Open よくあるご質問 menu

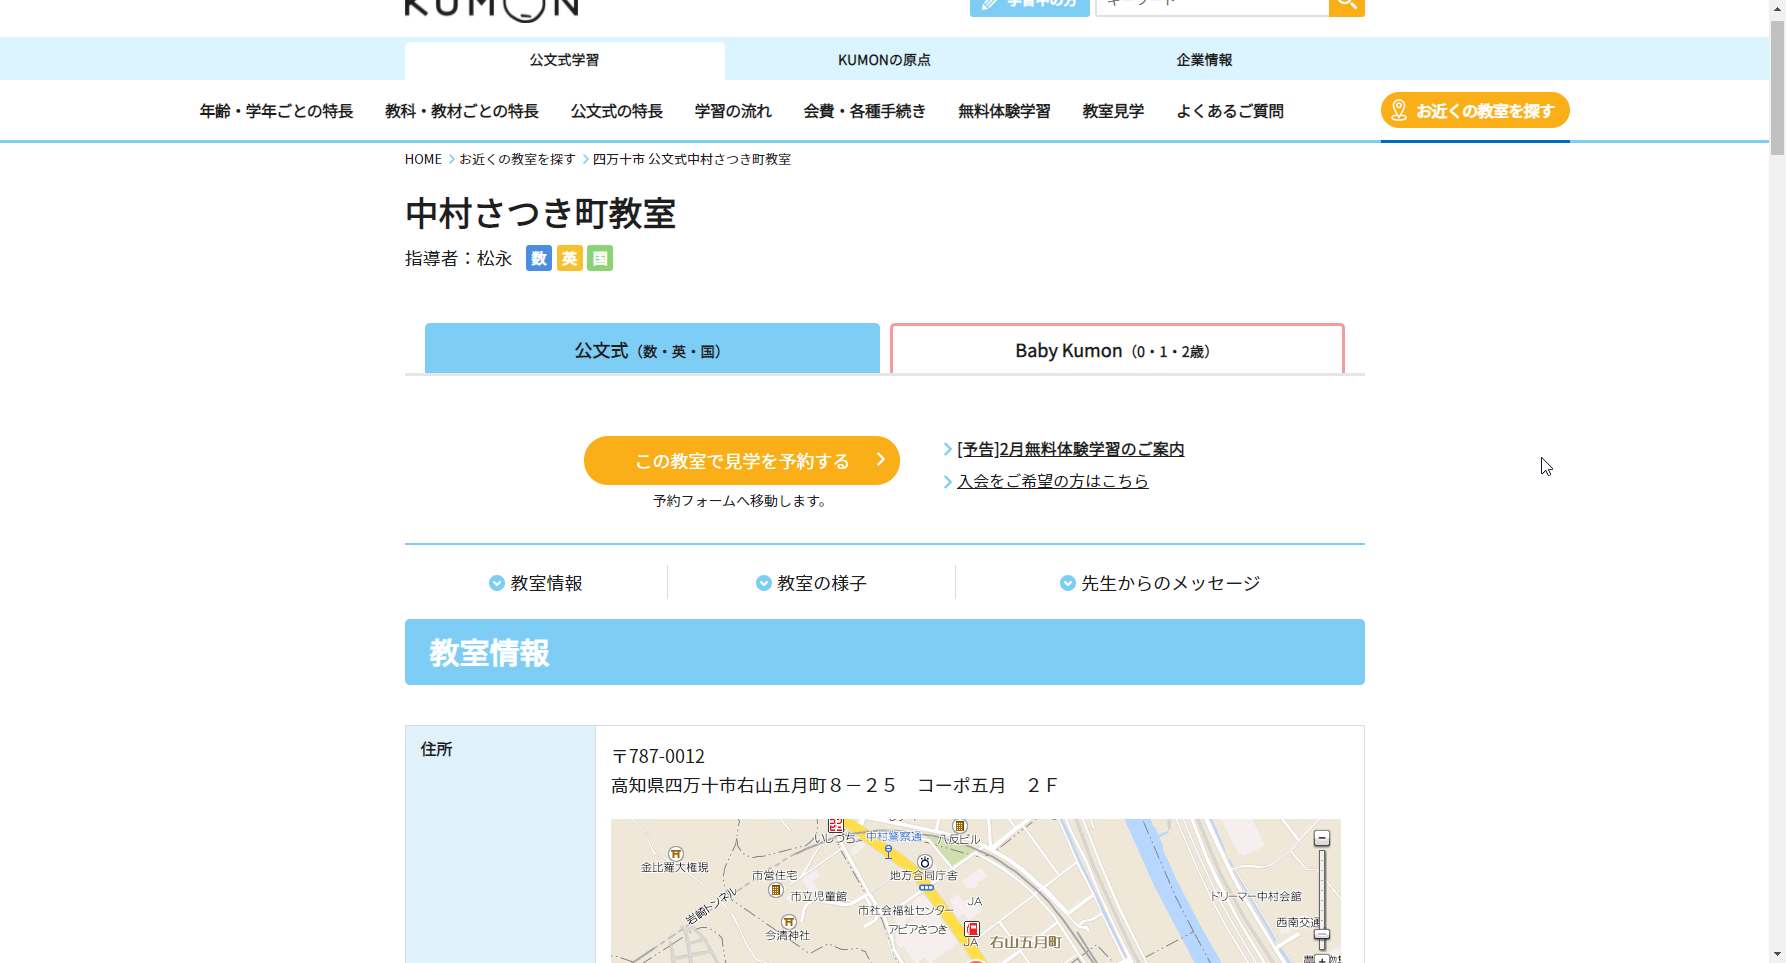pos(1230,111)
